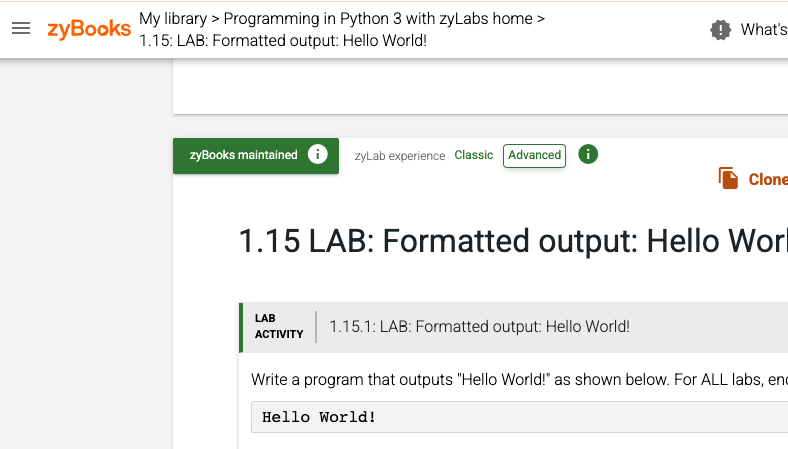Click the 'LAB ACTIVITY' label
This screenshot has width=788, height=449.
coord(279,326)
